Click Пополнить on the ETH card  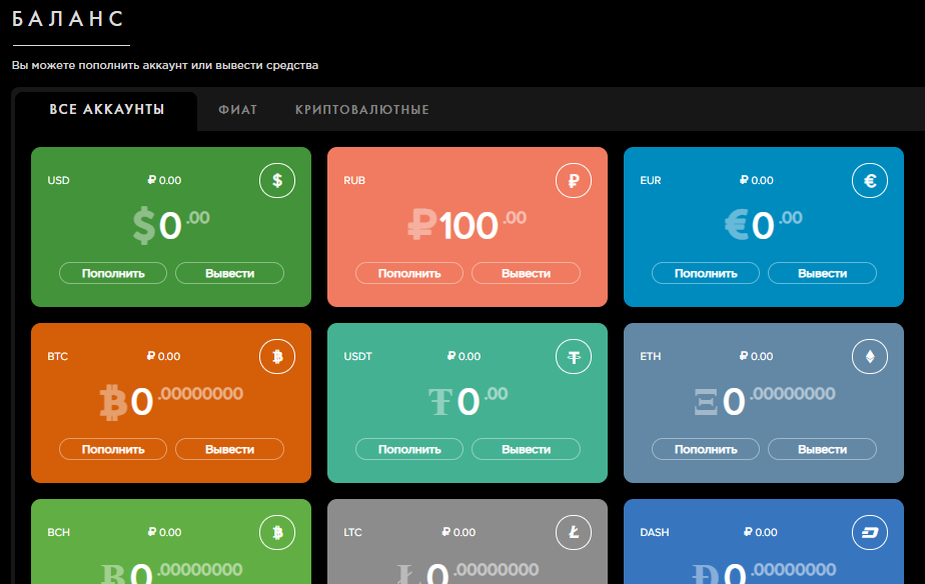[x=706, y=449]
